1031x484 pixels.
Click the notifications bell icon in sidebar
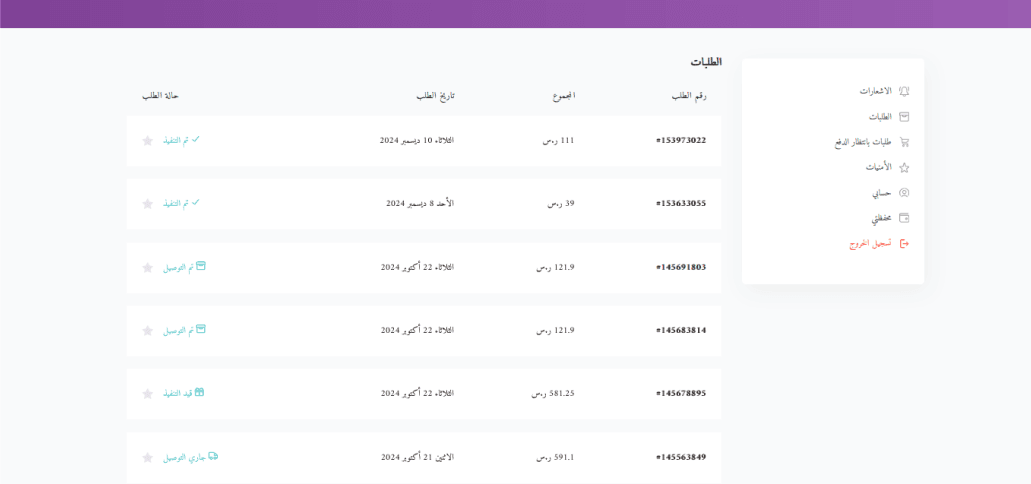click(x=904, y=91)
